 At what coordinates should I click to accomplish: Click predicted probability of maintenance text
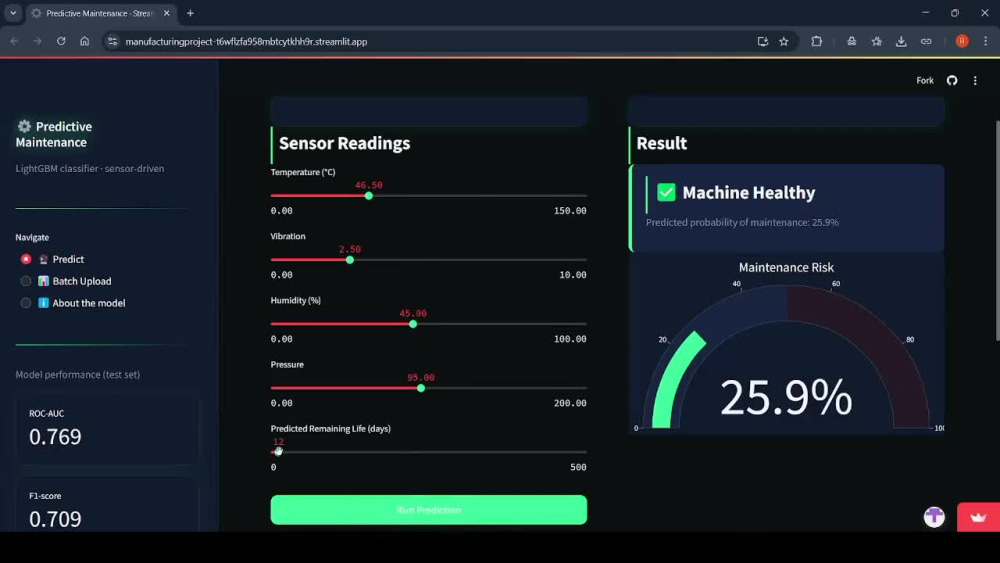(x=742, y=223)
